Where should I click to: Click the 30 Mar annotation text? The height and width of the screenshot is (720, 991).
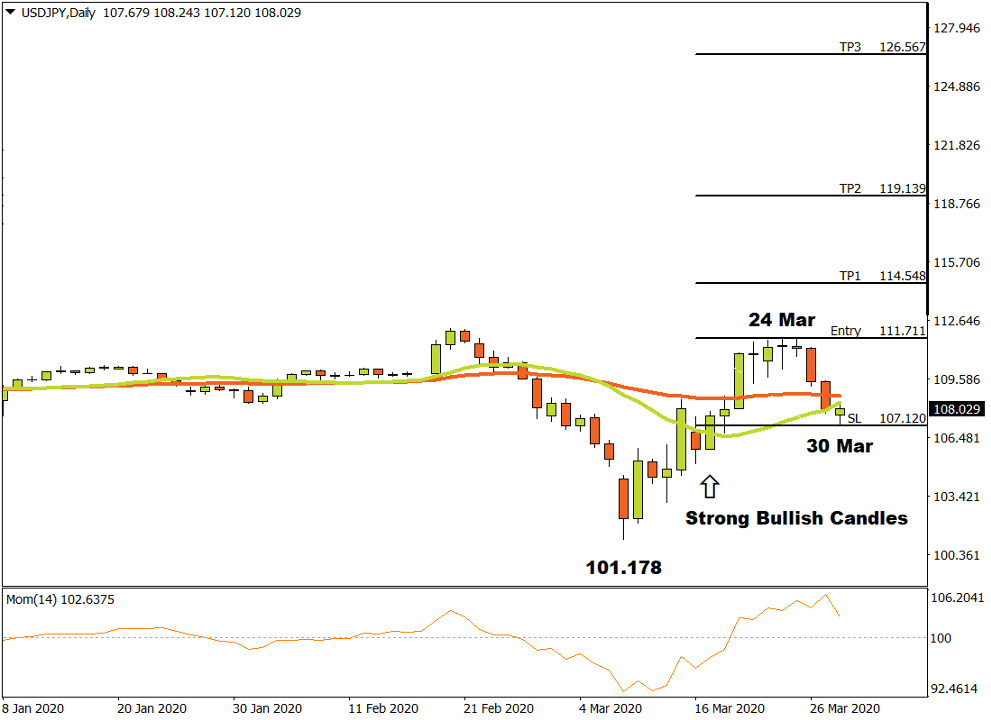pos(839,446)
